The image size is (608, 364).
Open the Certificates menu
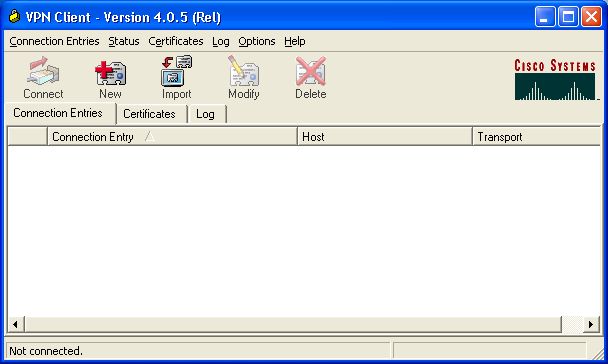tap(176, 41)
